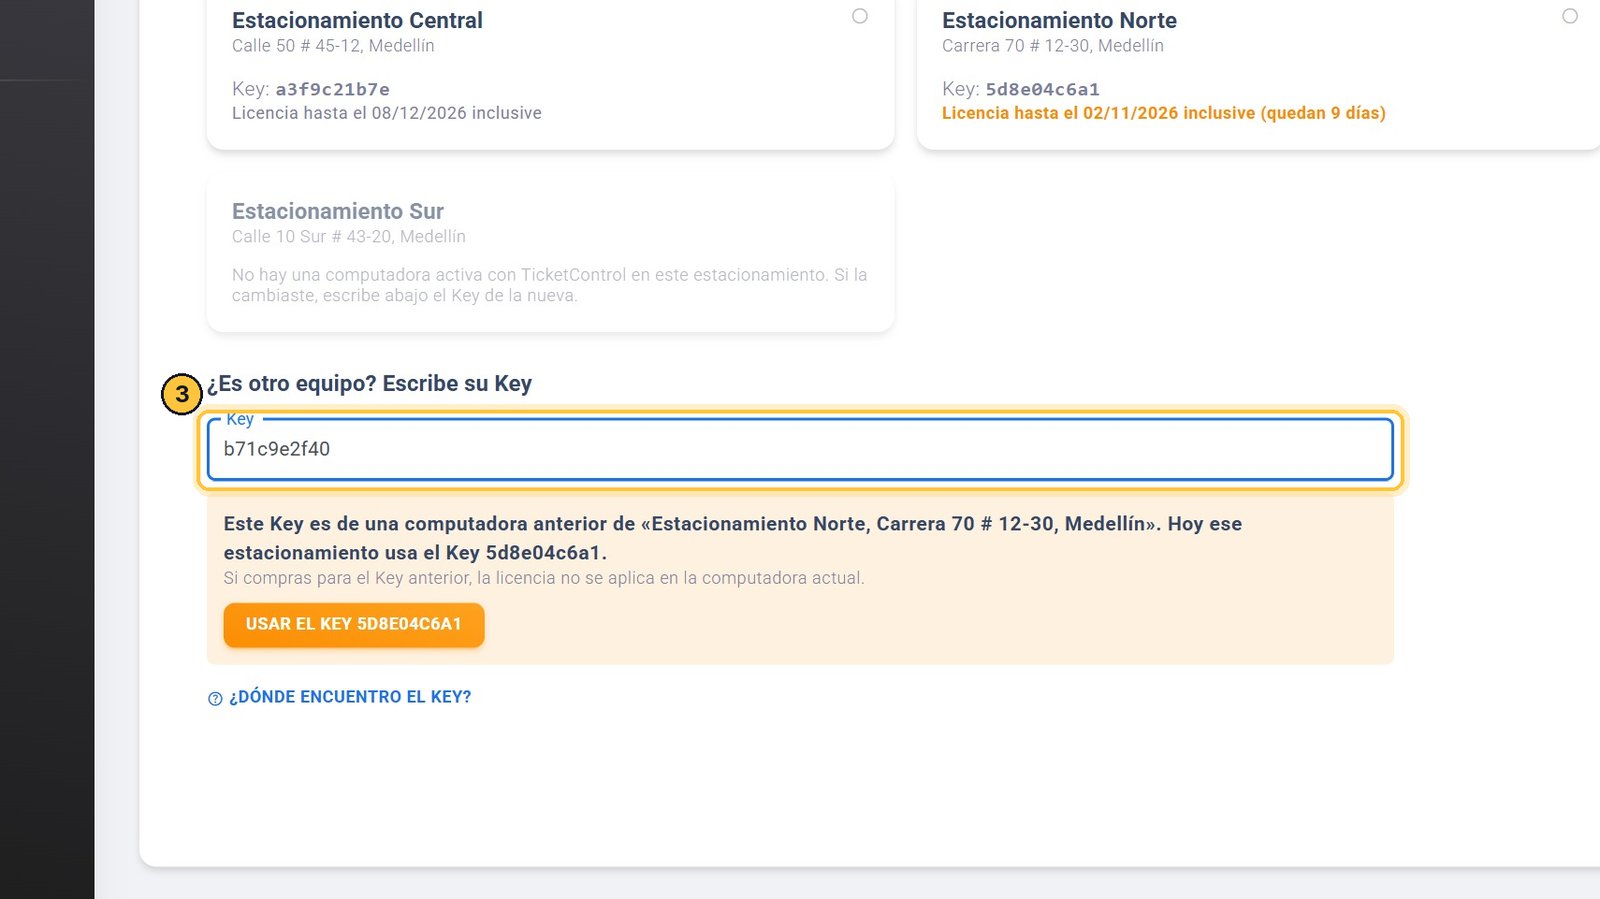Screen dimensions: 1600x899
Task: Open the ¿DÓNDE ENCUENTRO EL KEY? link
Action: pyautogui.click(x=350, y=697)
